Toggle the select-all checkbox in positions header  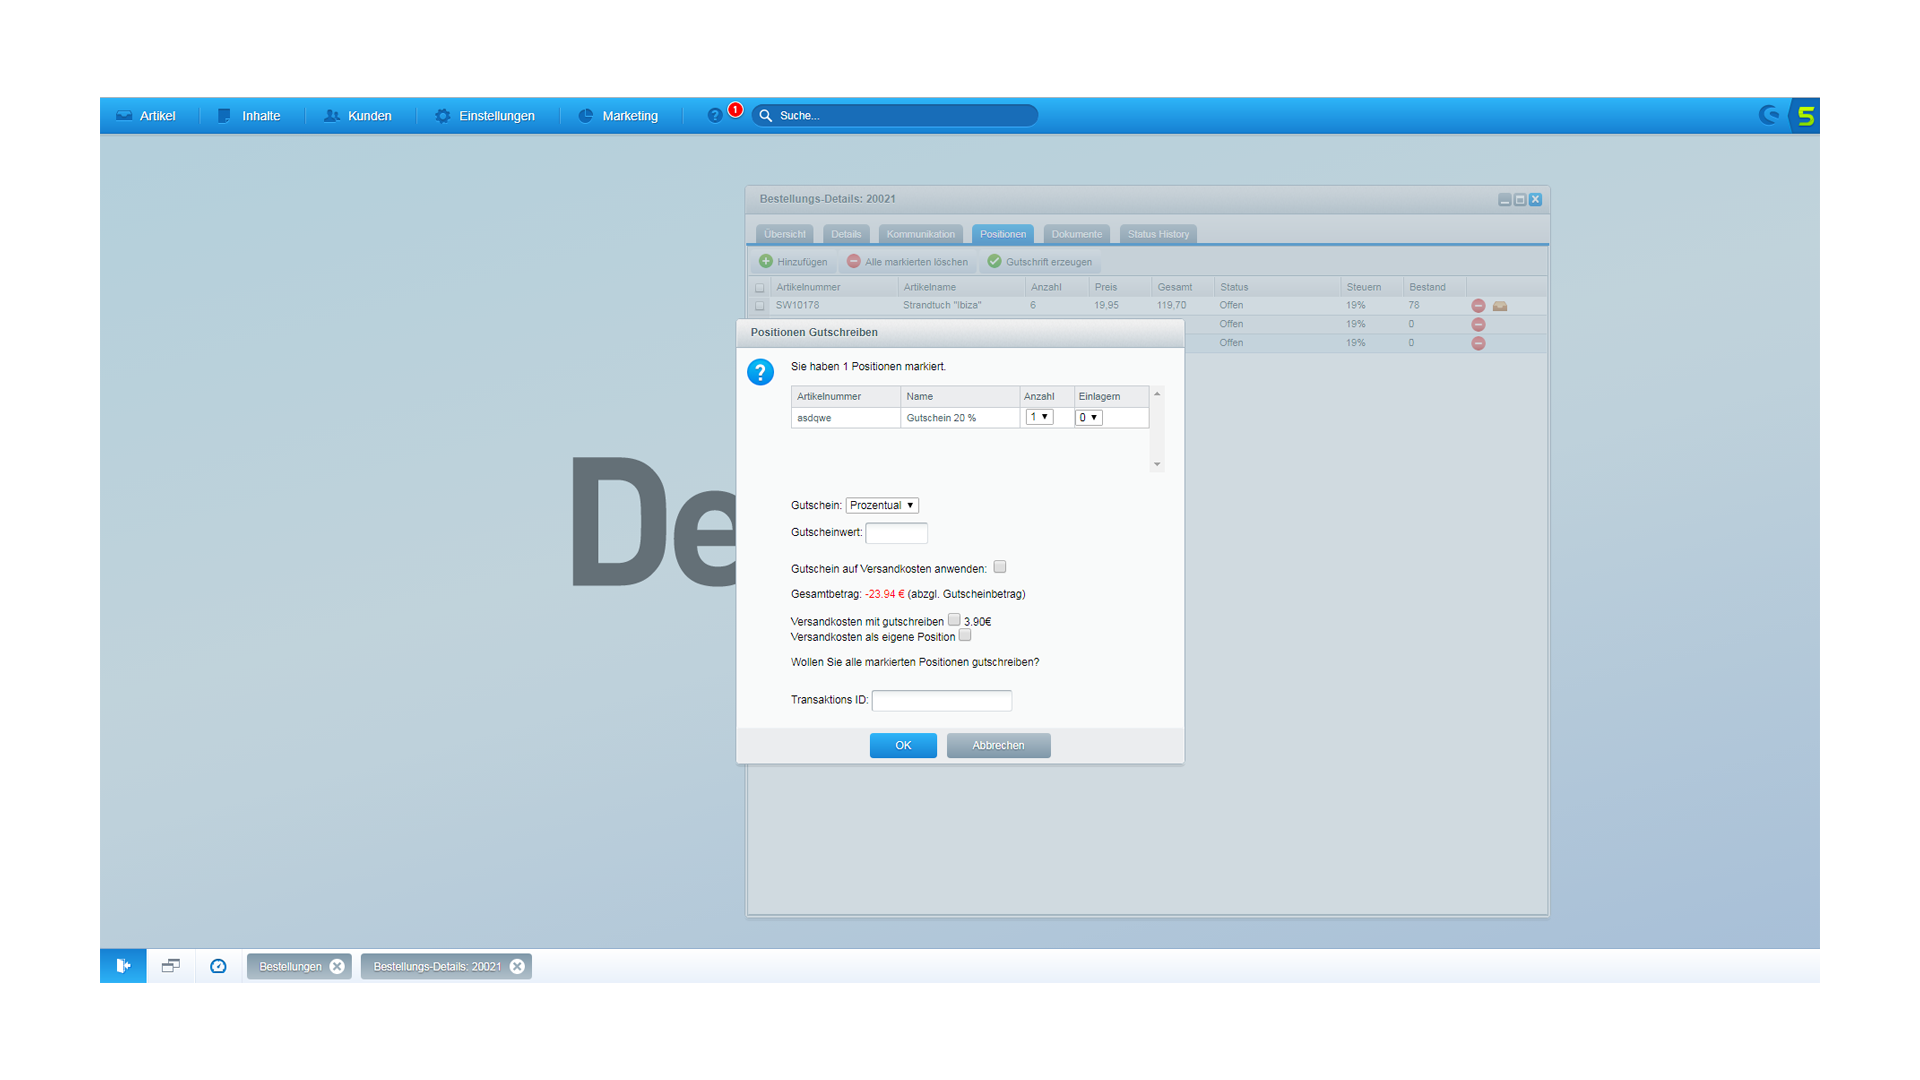(x=760, y=288)
